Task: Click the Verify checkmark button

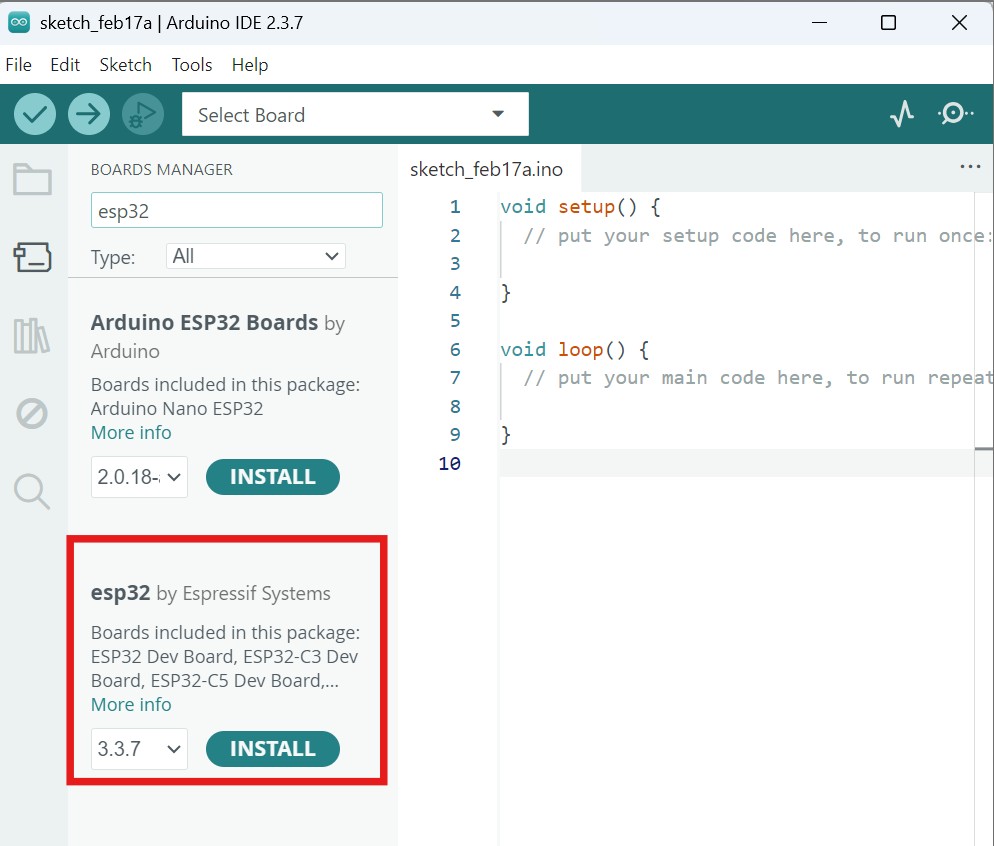Action: 35,114
